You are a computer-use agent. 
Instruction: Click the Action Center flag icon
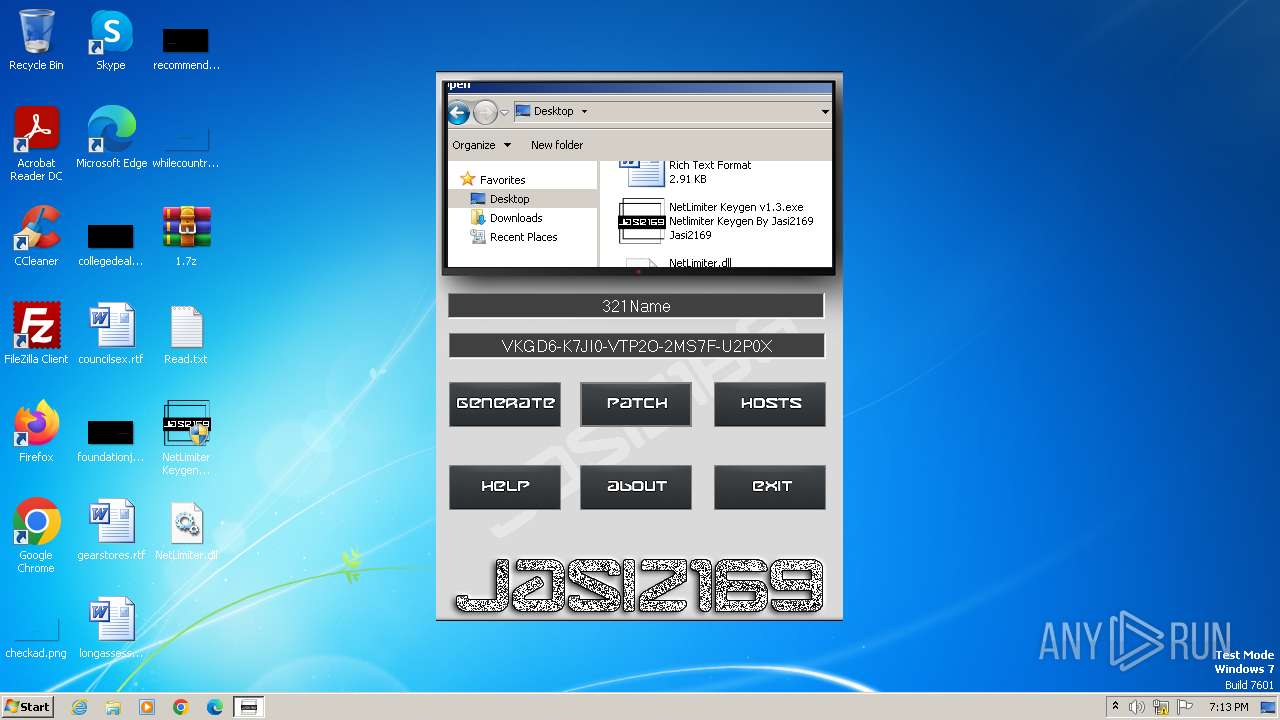pyautogui.click(x=1183, y=707)
